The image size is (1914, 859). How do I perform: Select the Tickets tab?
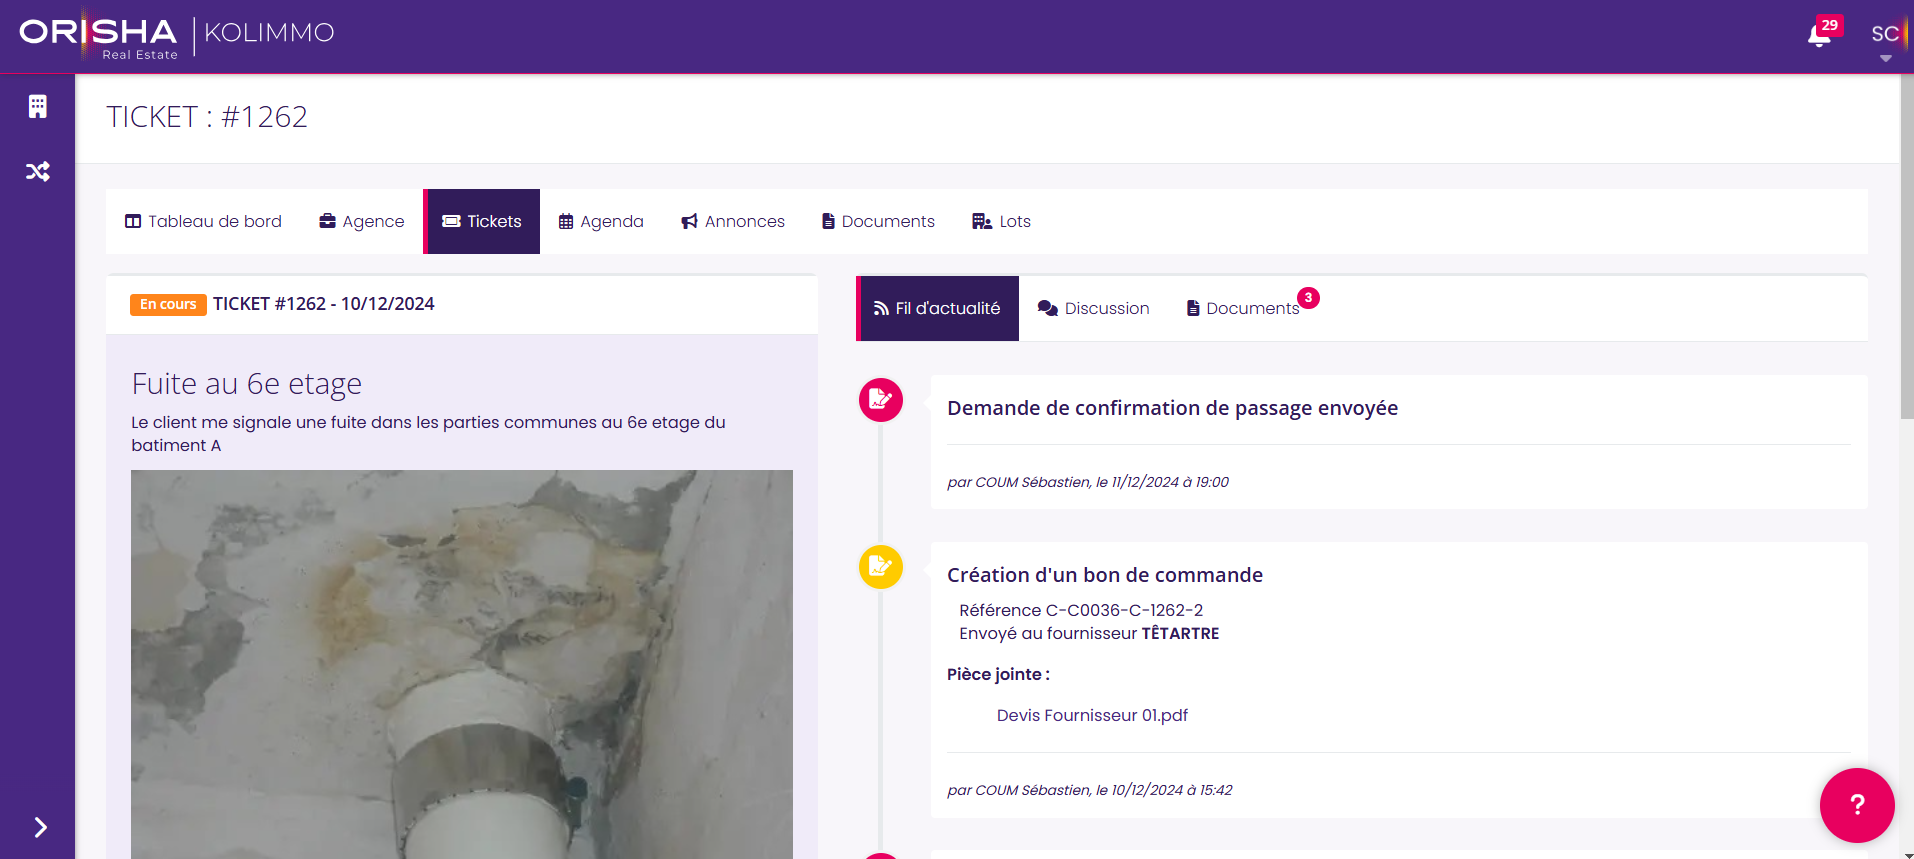(482, 221)
